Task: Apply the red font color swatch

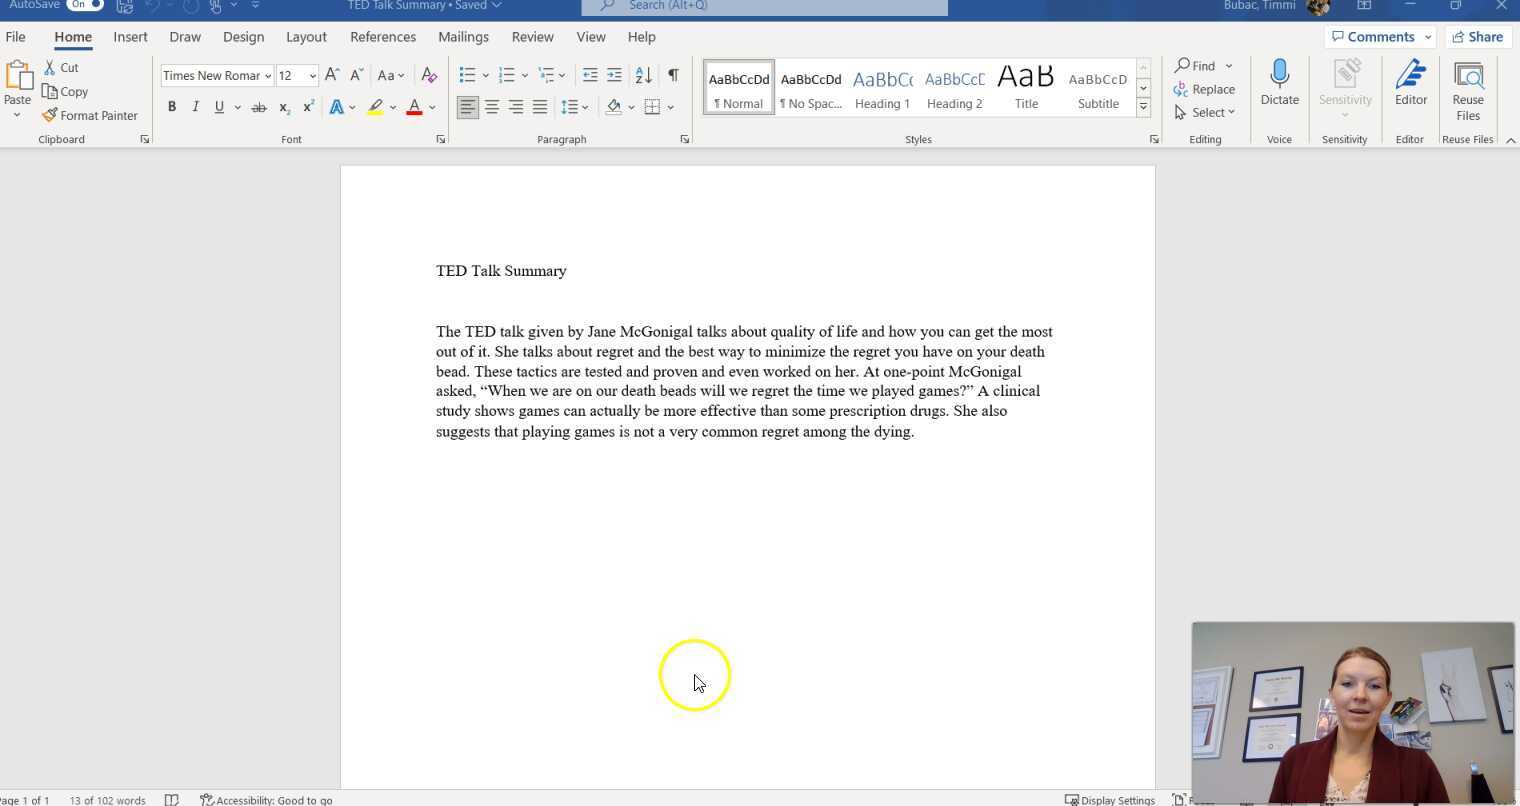Action: tap(414, 107)
